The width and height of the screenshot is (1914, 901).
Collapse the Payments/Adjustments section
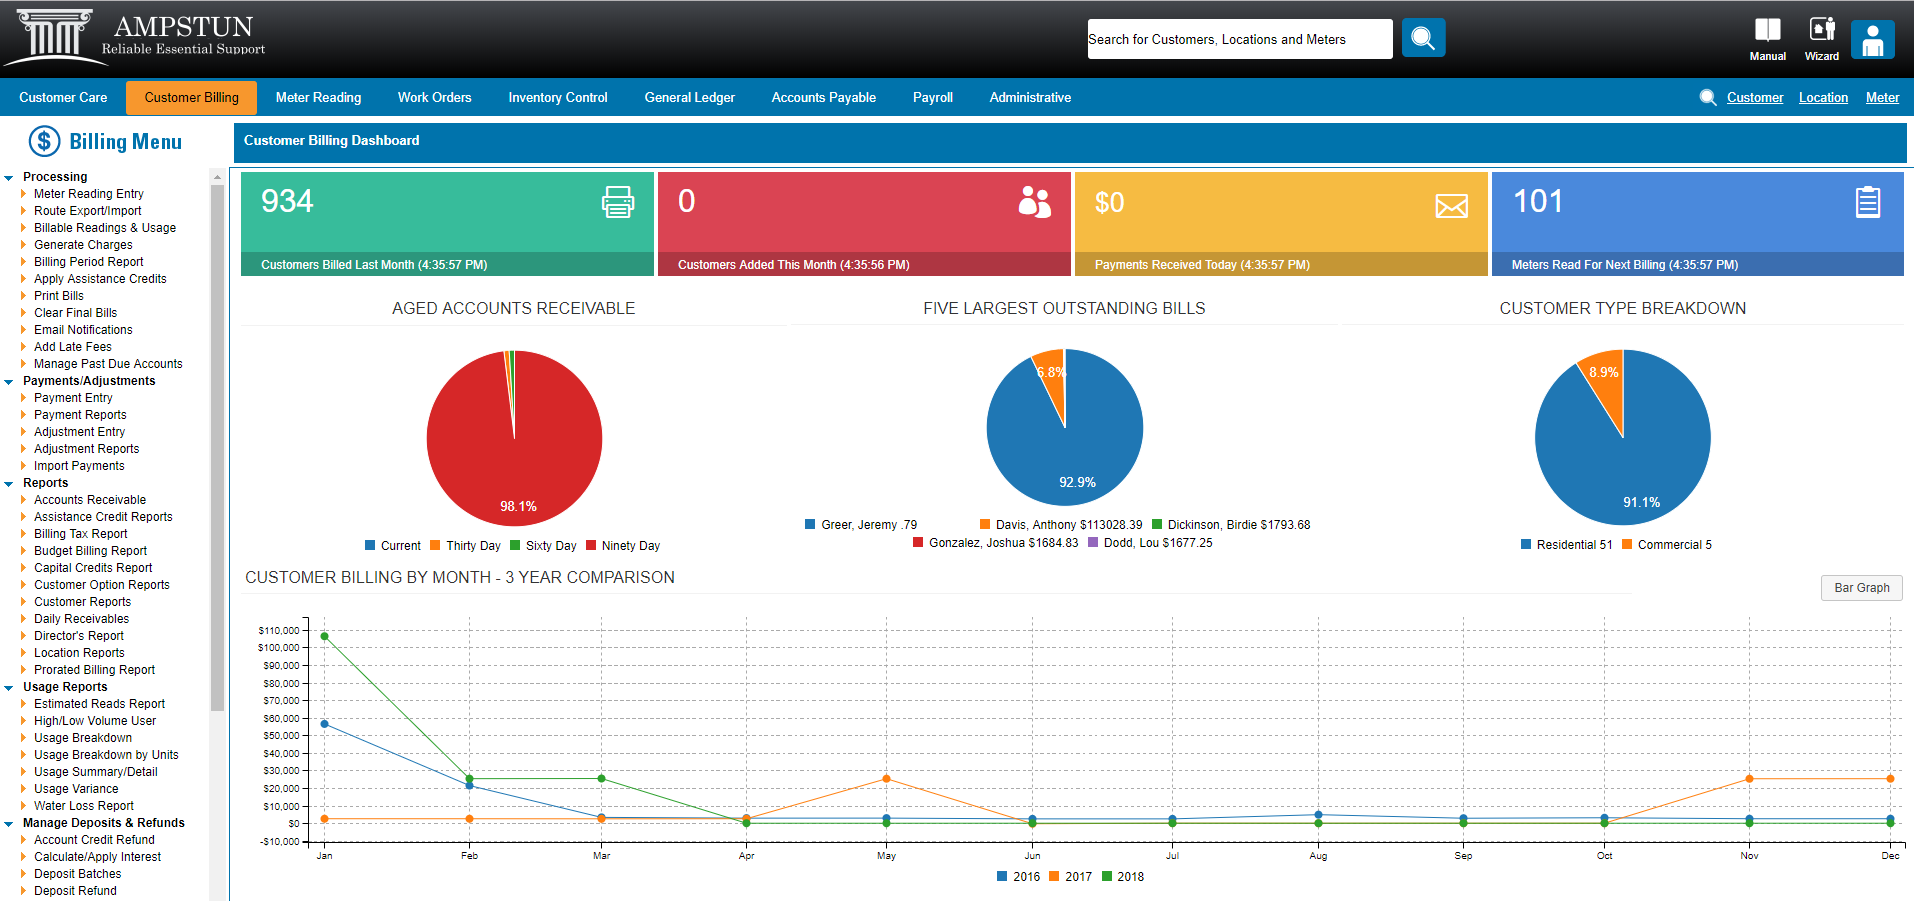tap(9, 382)
